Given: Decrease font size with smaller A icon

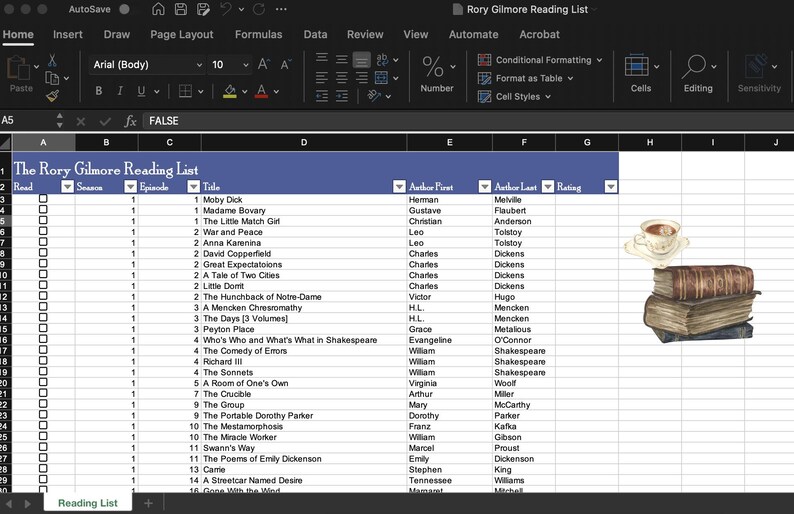Looking at the screenshot, I should click(286, 64).
